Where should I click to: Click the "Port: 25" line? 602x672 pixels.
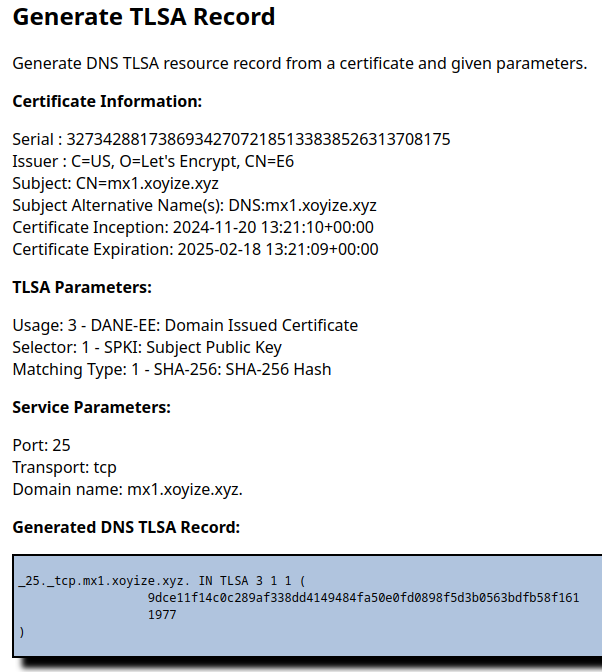click(41, 445)
